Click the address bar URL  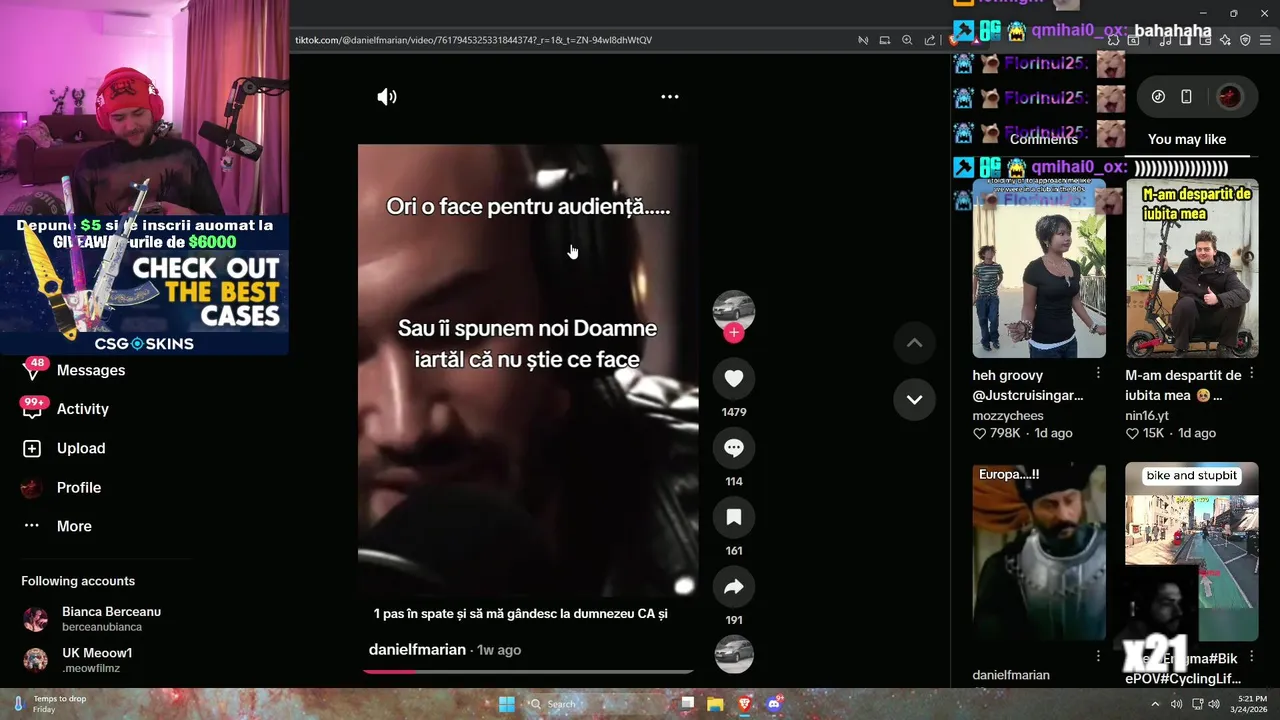[474, 40]
